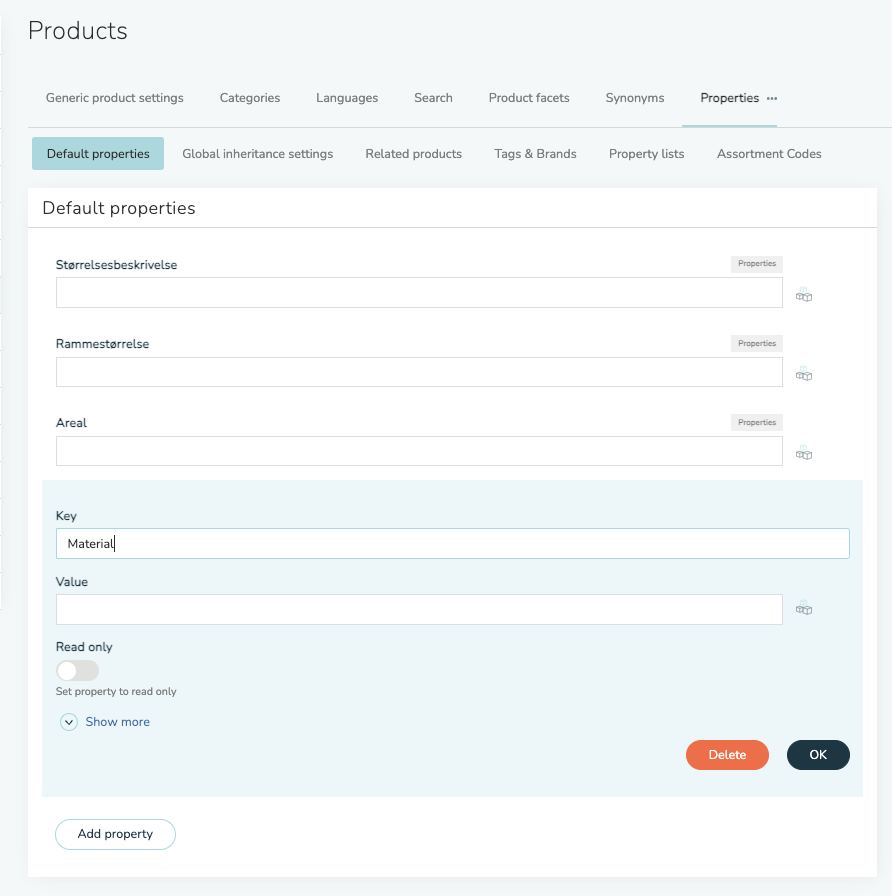The width and height of the screenshot is (892, 896).
Task: Focus the Key input containing Material
Action: (453, 543)
